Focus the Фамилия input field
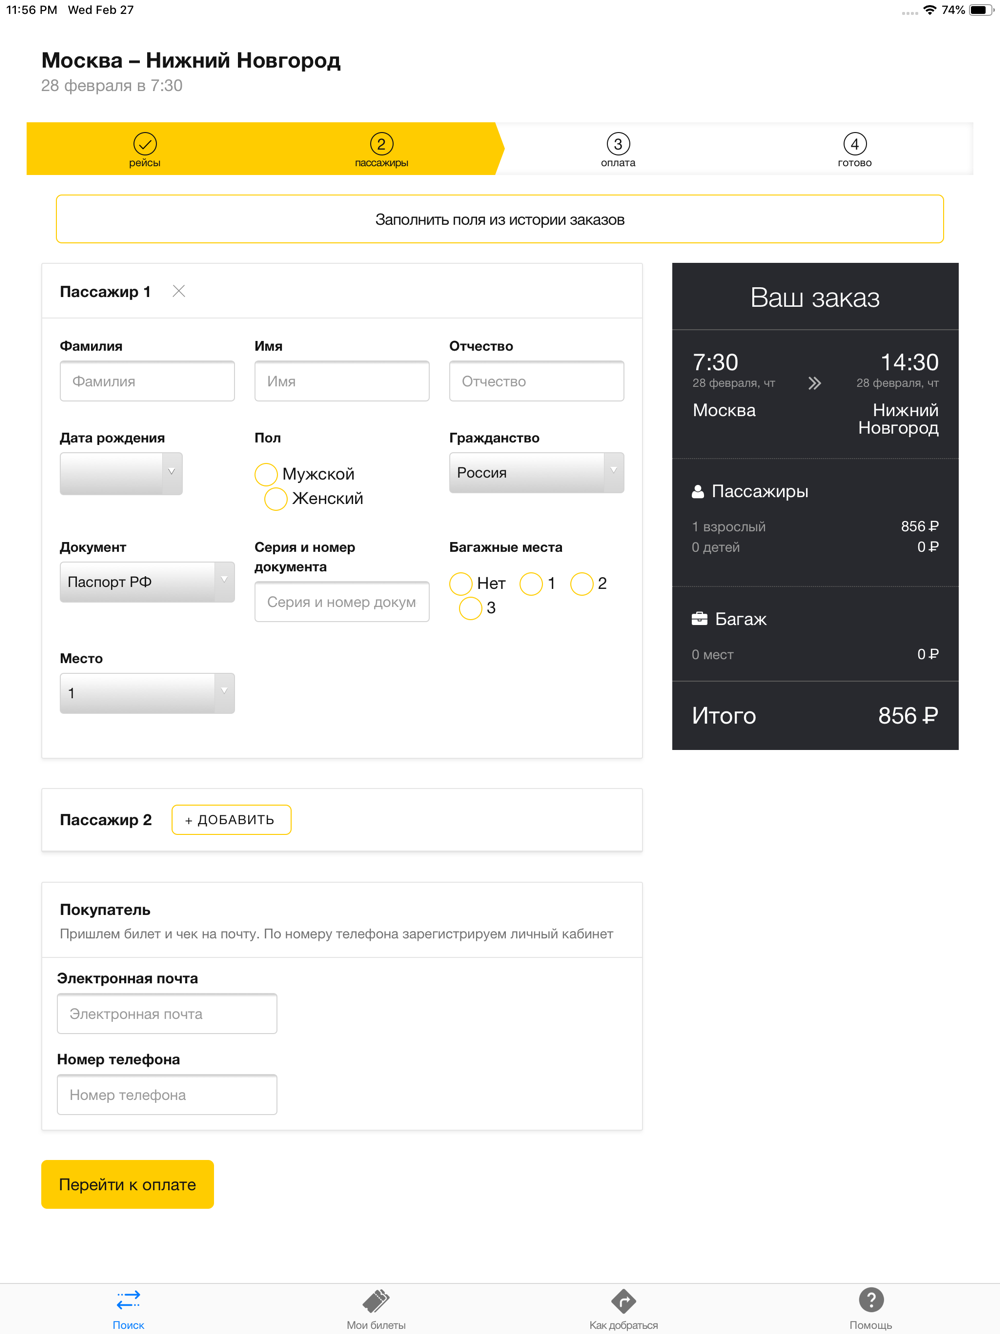This screenshot has width=1000, height=1334. click(x=147, y=381)
